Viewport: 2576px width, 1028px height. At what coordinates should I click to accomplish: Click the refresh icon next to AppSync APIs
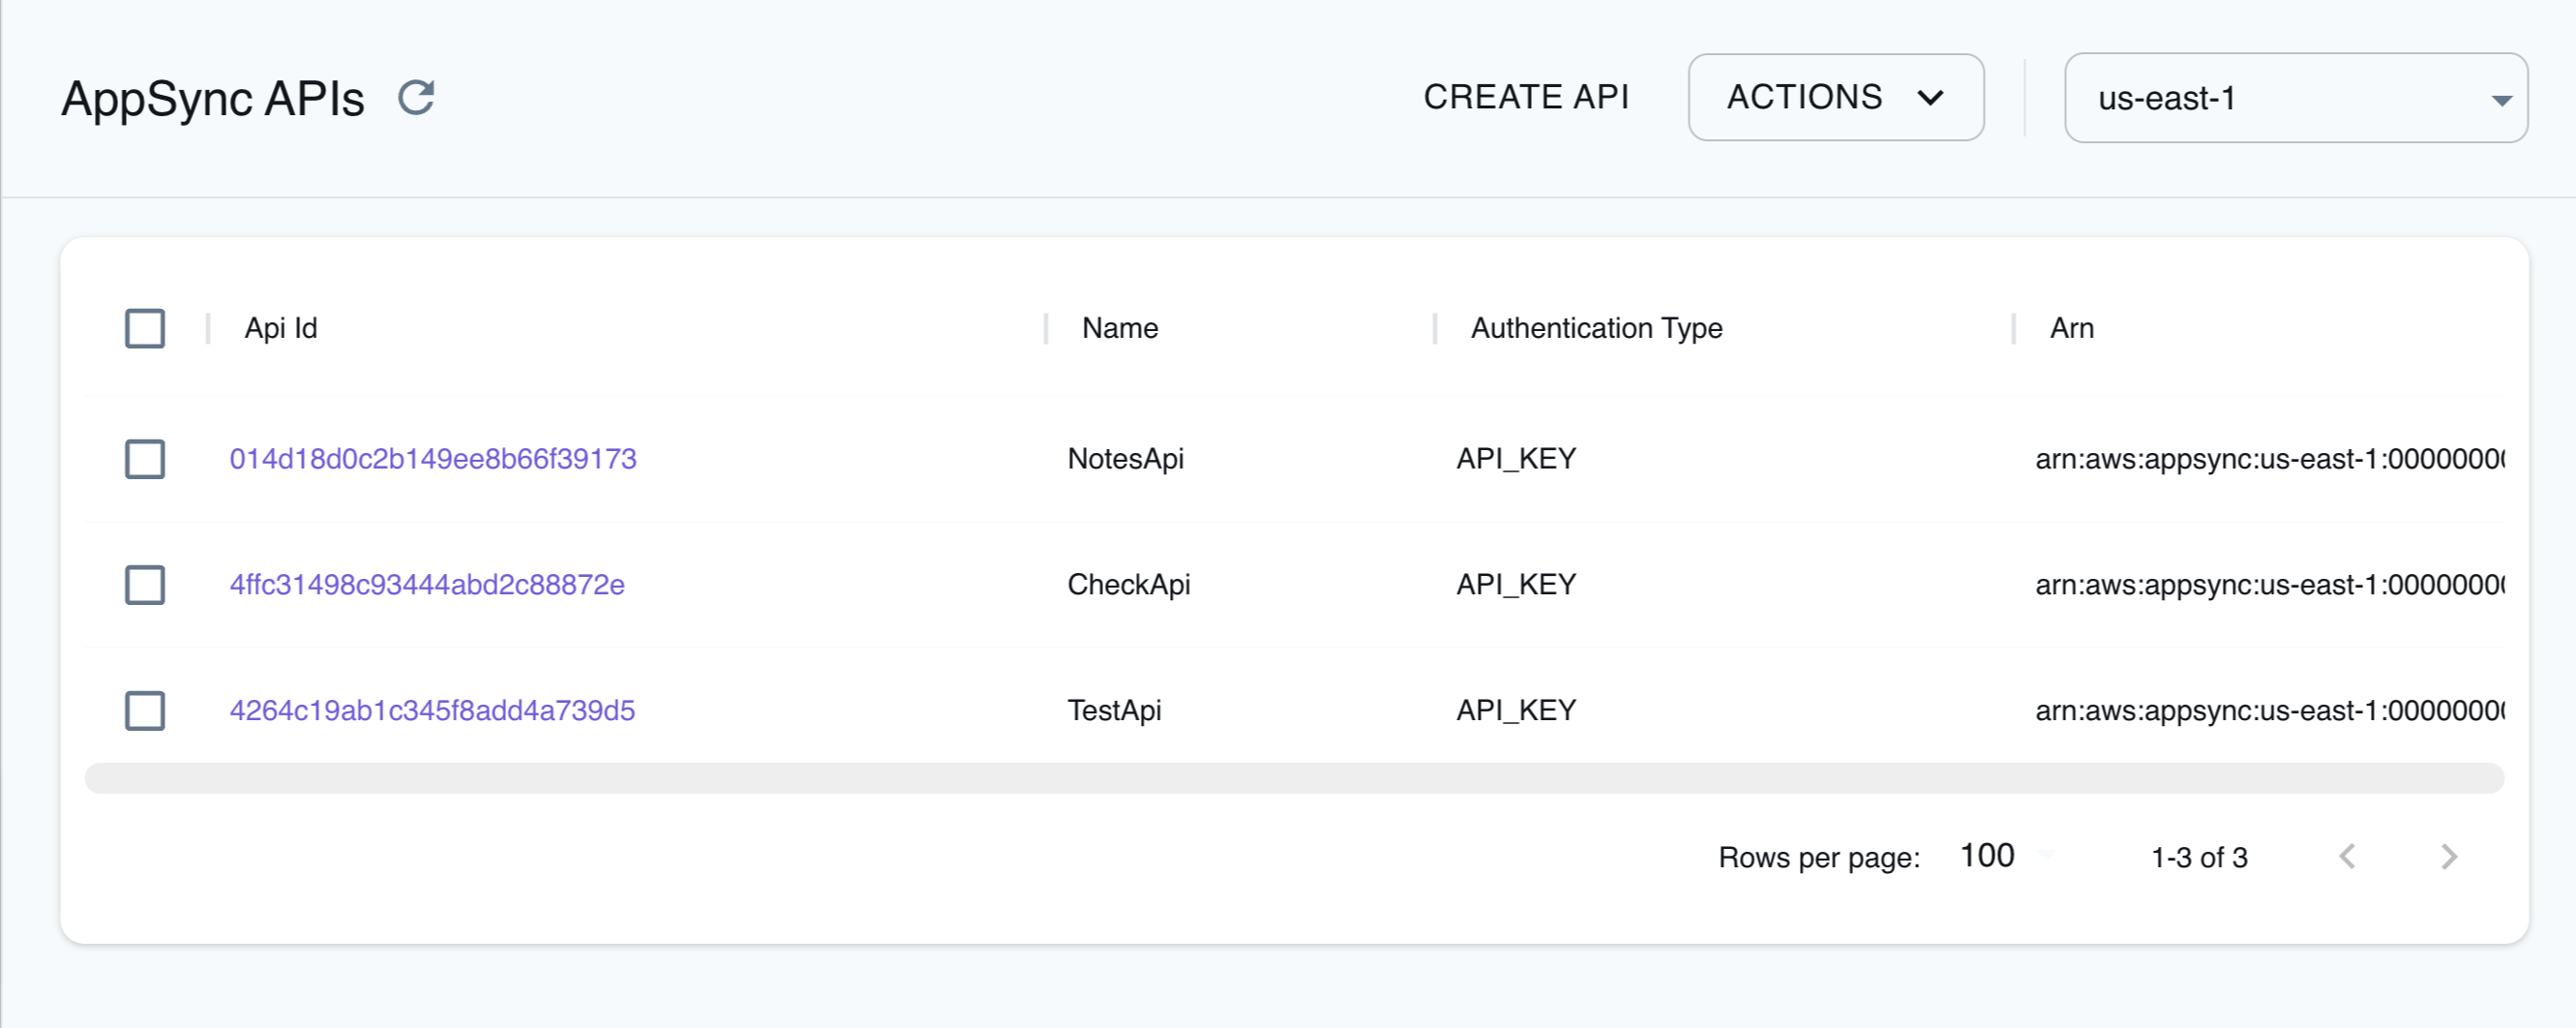[416, 97]
